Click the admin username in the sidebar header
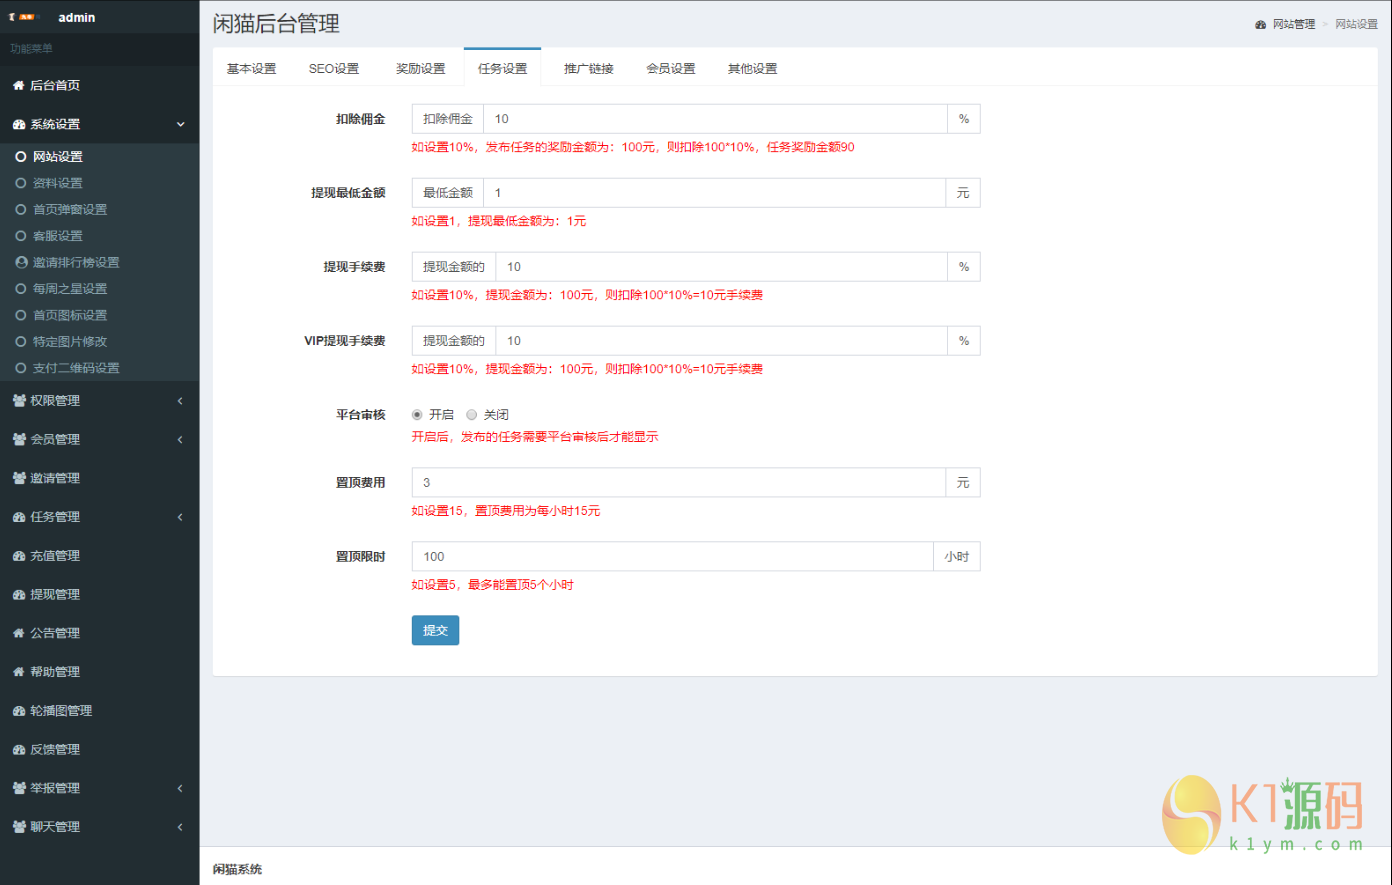 (x=77, y=18)
